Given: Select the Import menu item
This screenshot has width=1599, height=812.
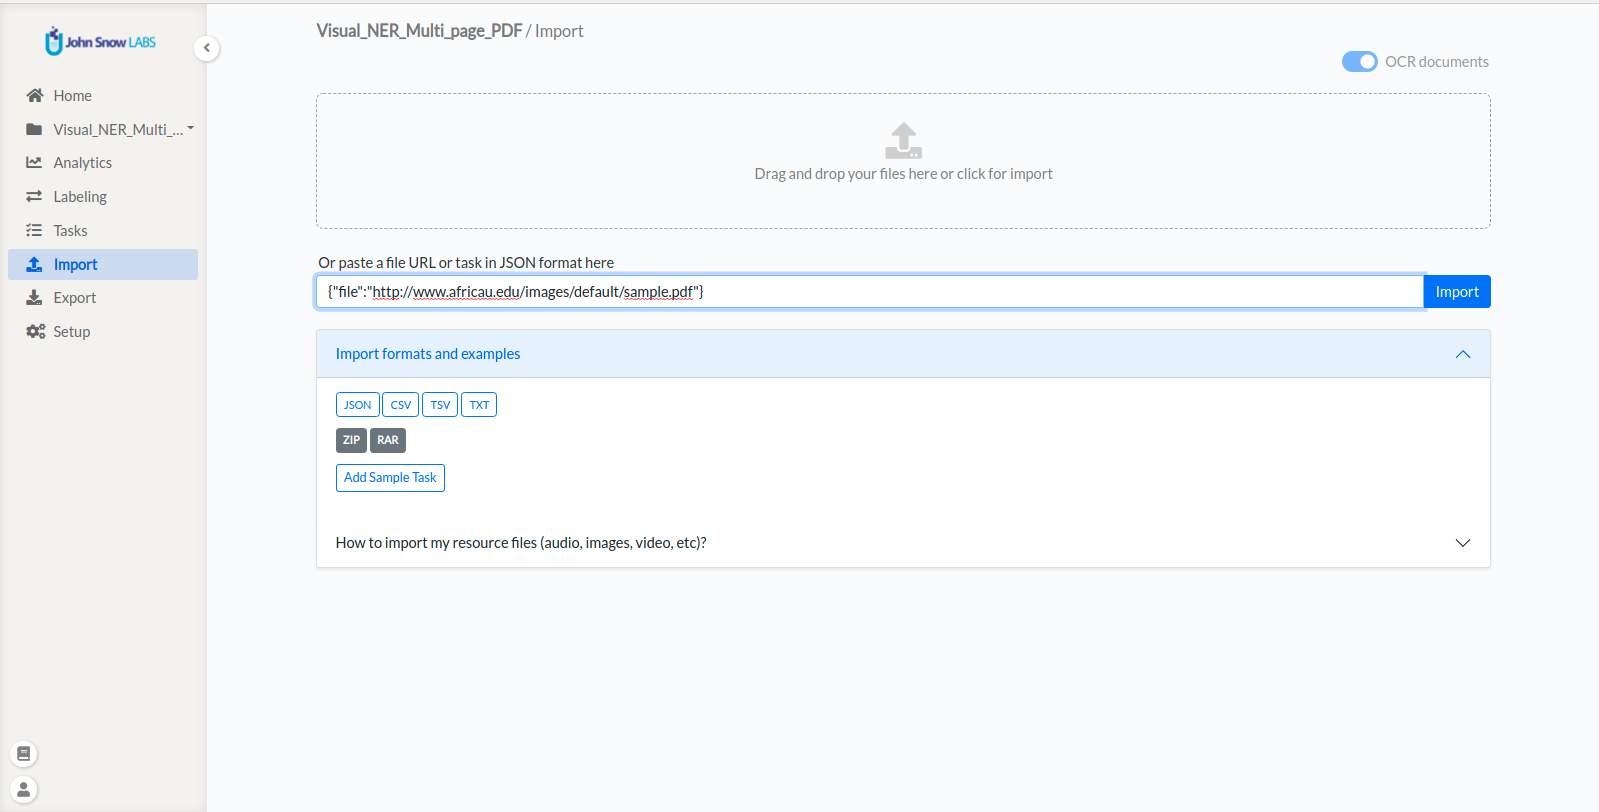Looking at the screenshot, I should [103, 264].
